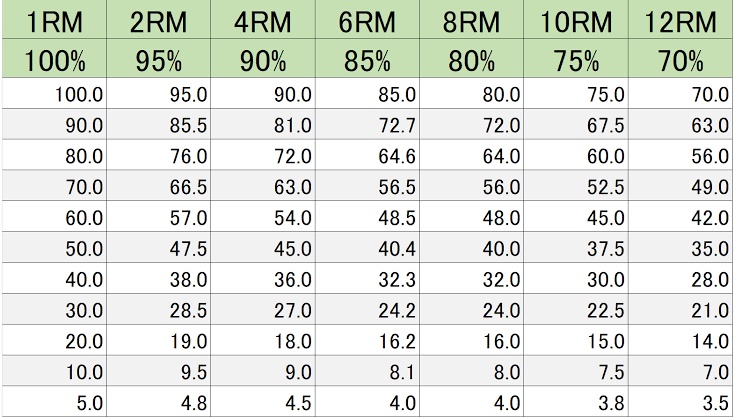Select the cell containing 64.6
Screen dimensions: 735x417
[368, 156]
